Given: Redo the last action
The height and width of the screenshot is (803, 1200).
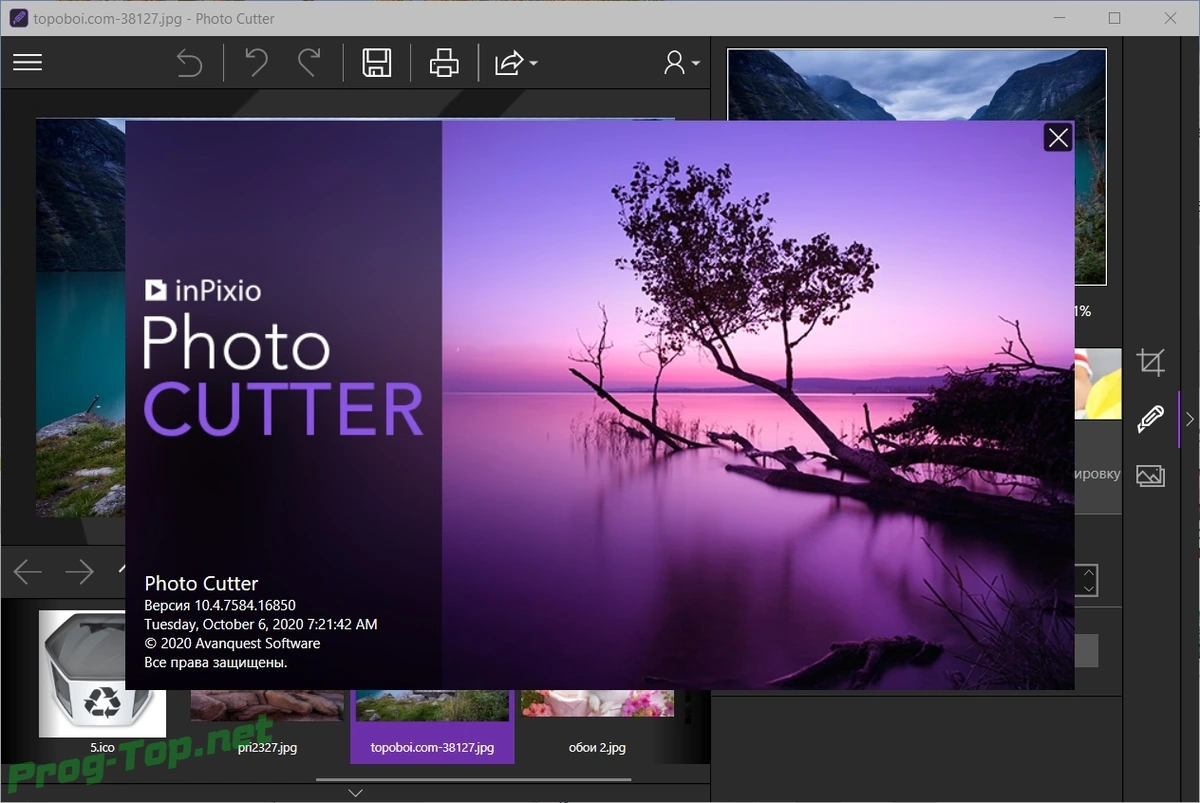Looking at the screenshot, I should tap(309, 63).
